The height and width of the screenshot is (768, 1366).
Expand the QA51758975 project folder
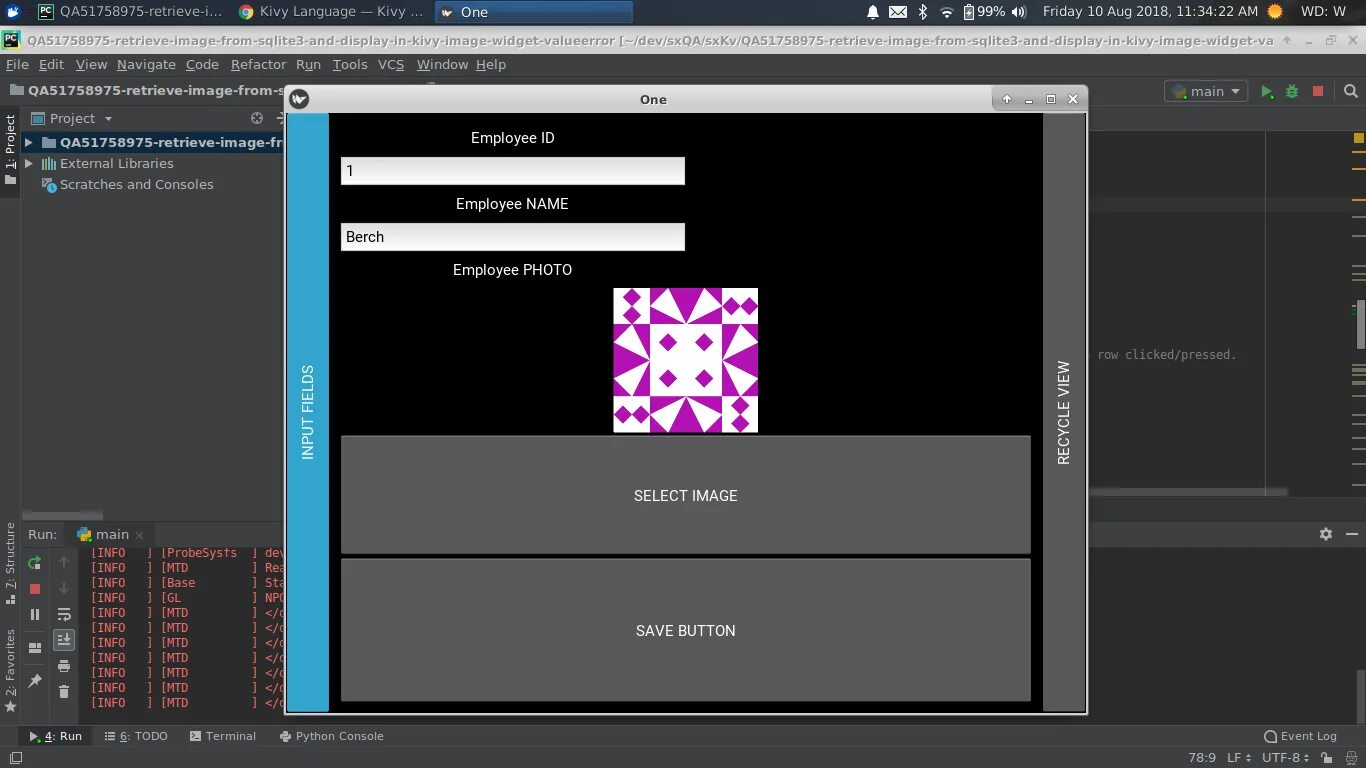coord(29,143)
